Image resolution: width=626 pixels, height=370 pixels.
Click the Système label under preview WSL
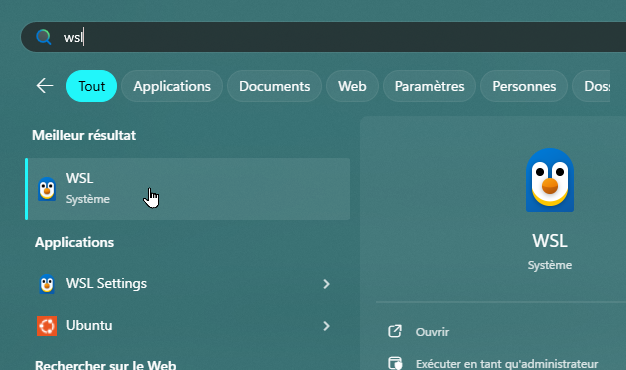550,265
